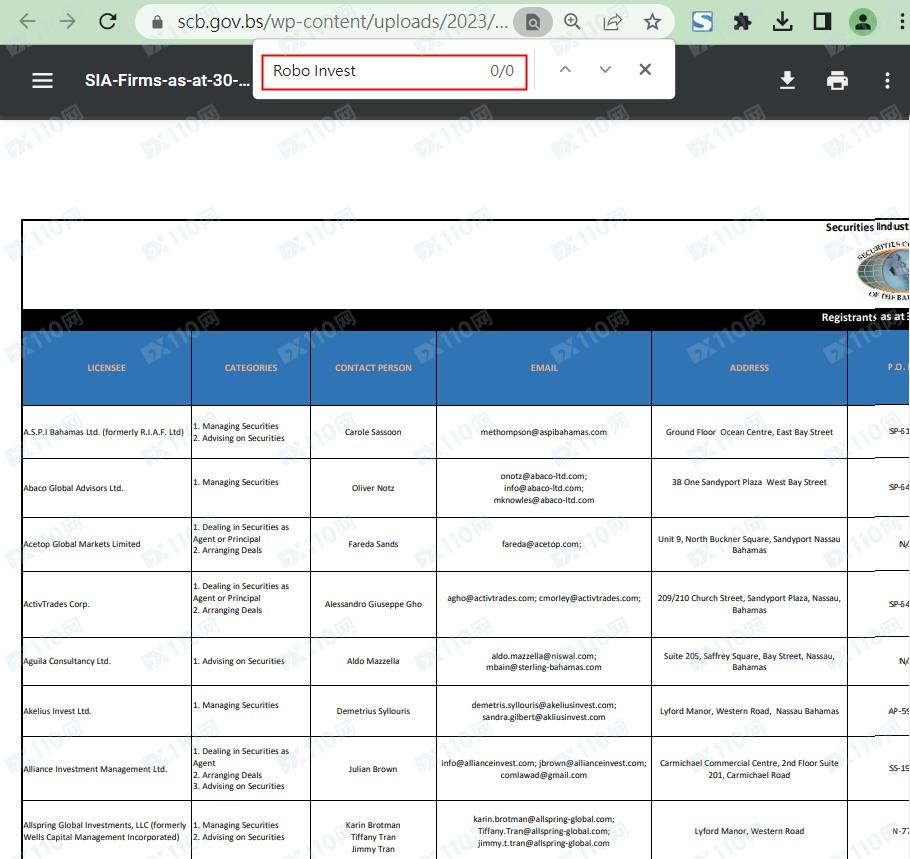Share this page from address bar

[612, 21]
